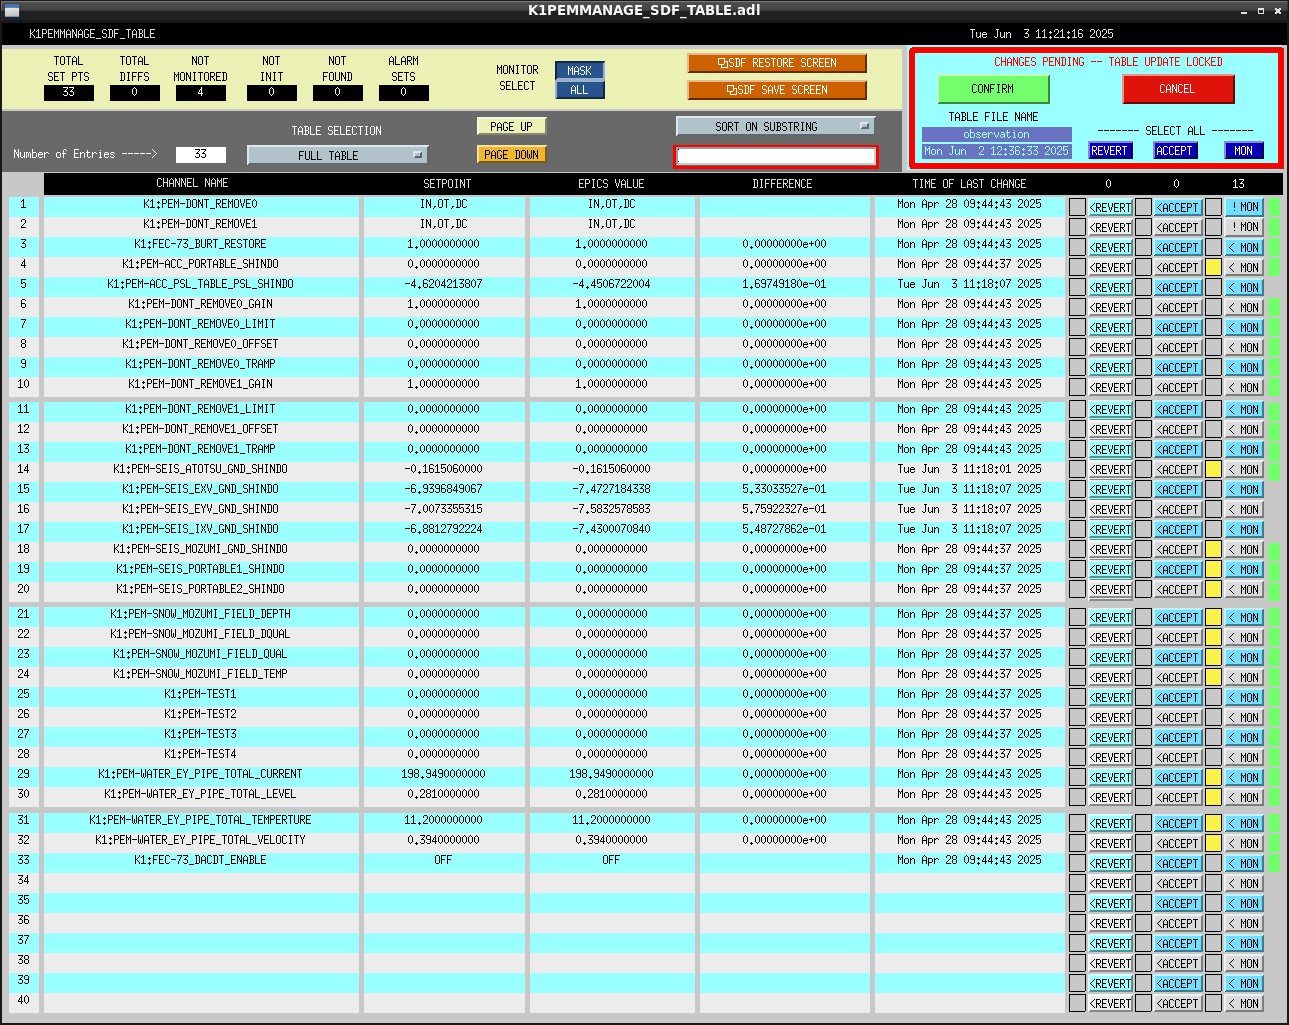The image size is (1289, 1025).
Task: Go to the previous page with PAGE UP
Action: [x=512, y=127]
